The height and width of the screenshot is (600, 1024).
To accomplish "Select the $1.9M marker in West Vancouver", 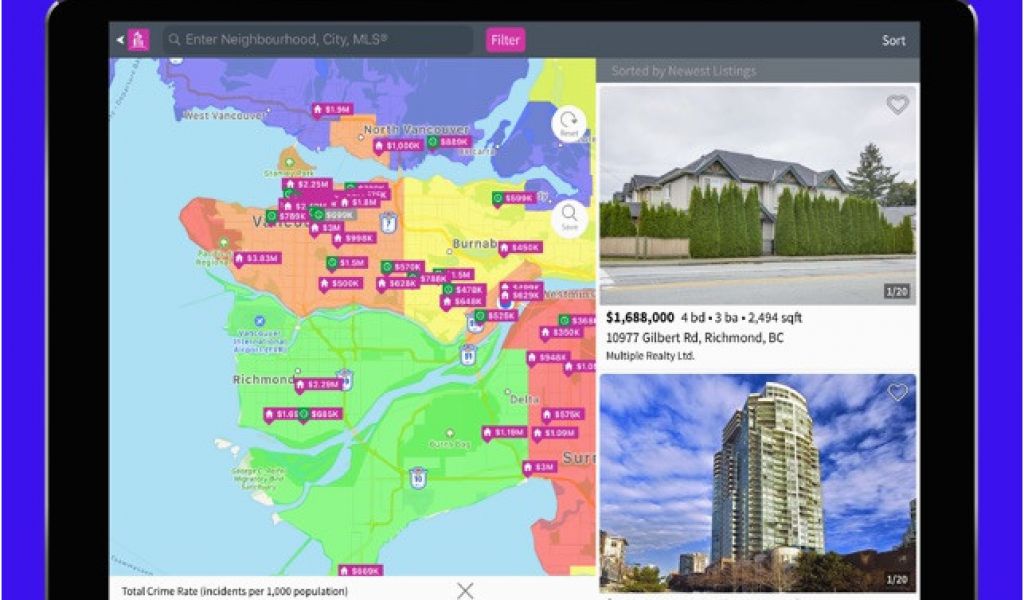I will tap(332, 110).
